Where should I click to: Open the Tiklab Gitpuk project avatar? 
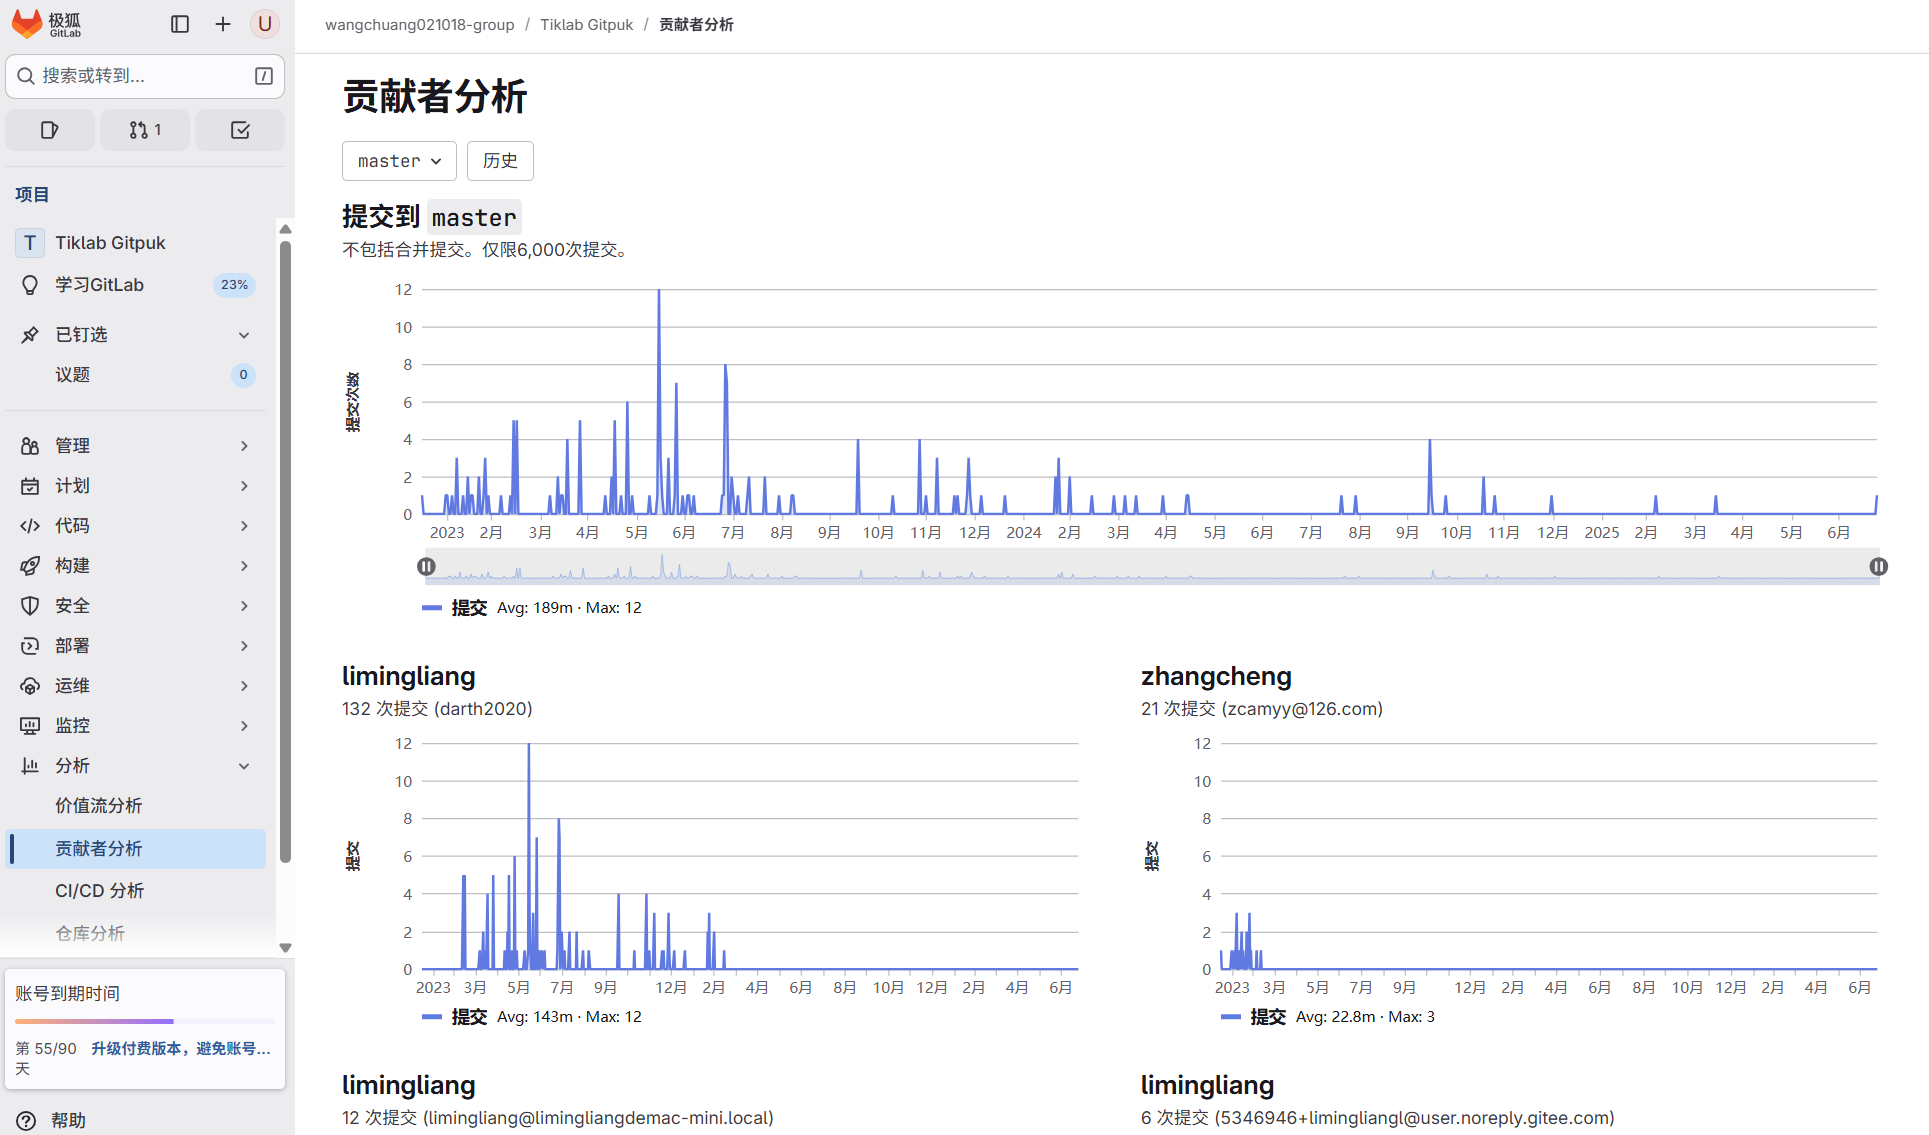(x=29, y=242)
